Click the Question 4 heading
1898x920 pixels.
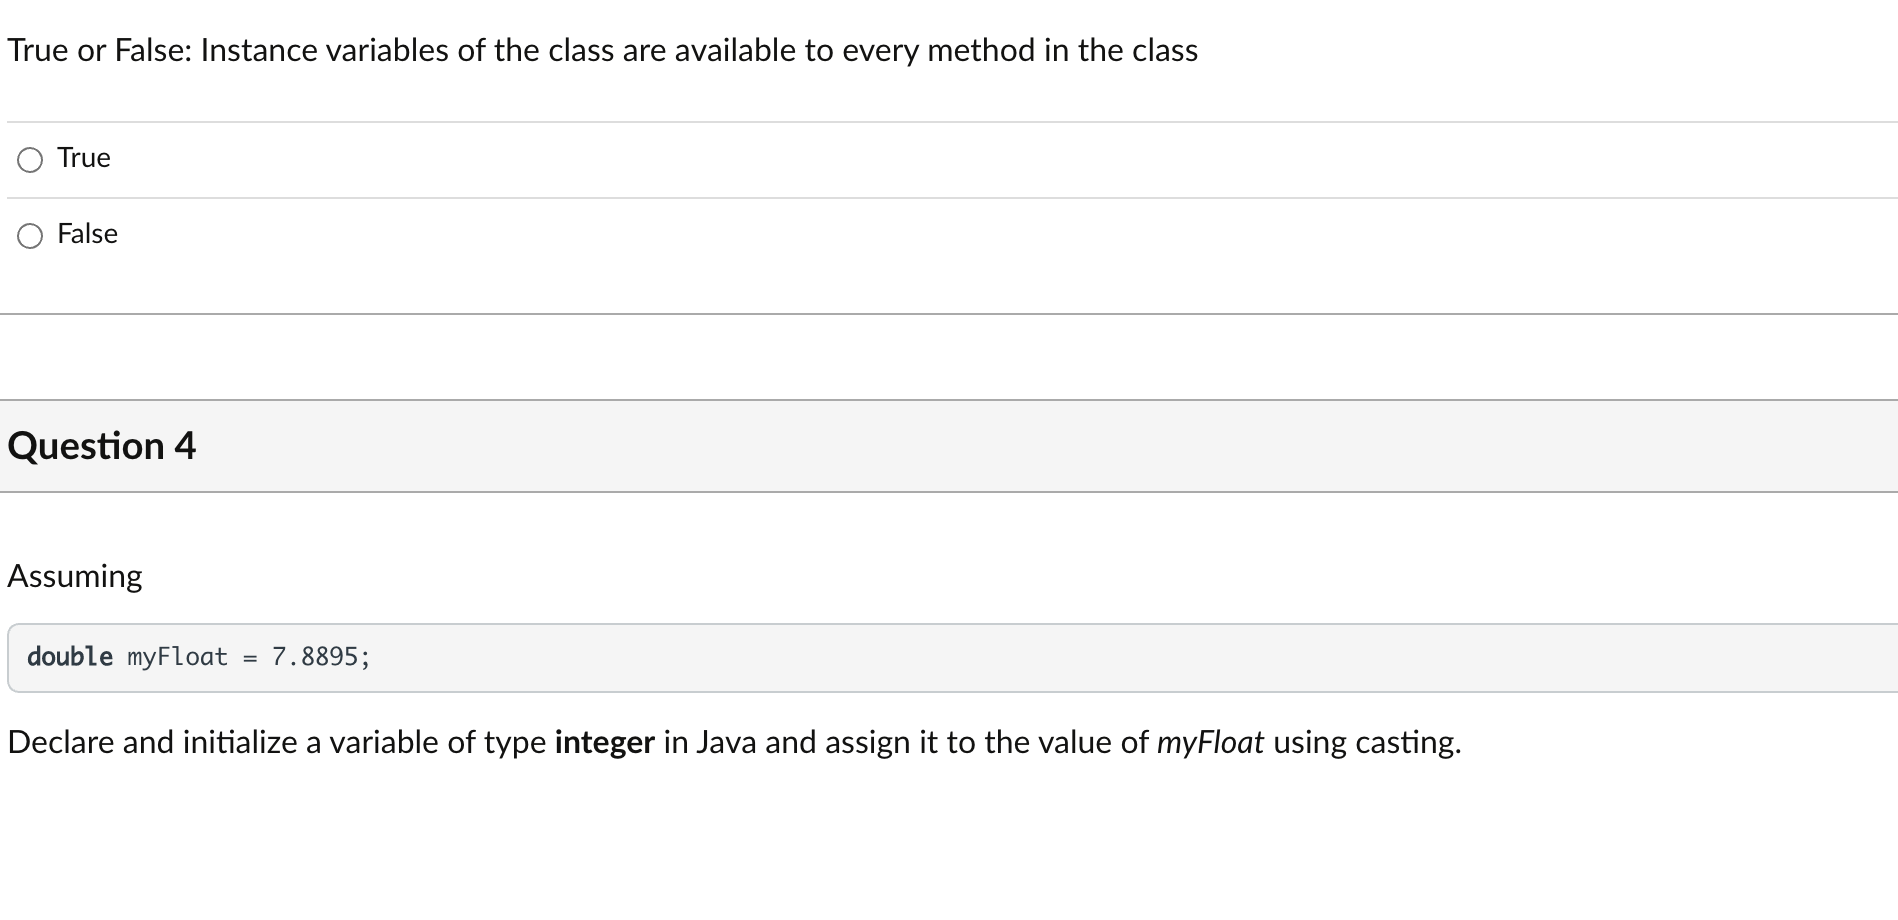102,446
